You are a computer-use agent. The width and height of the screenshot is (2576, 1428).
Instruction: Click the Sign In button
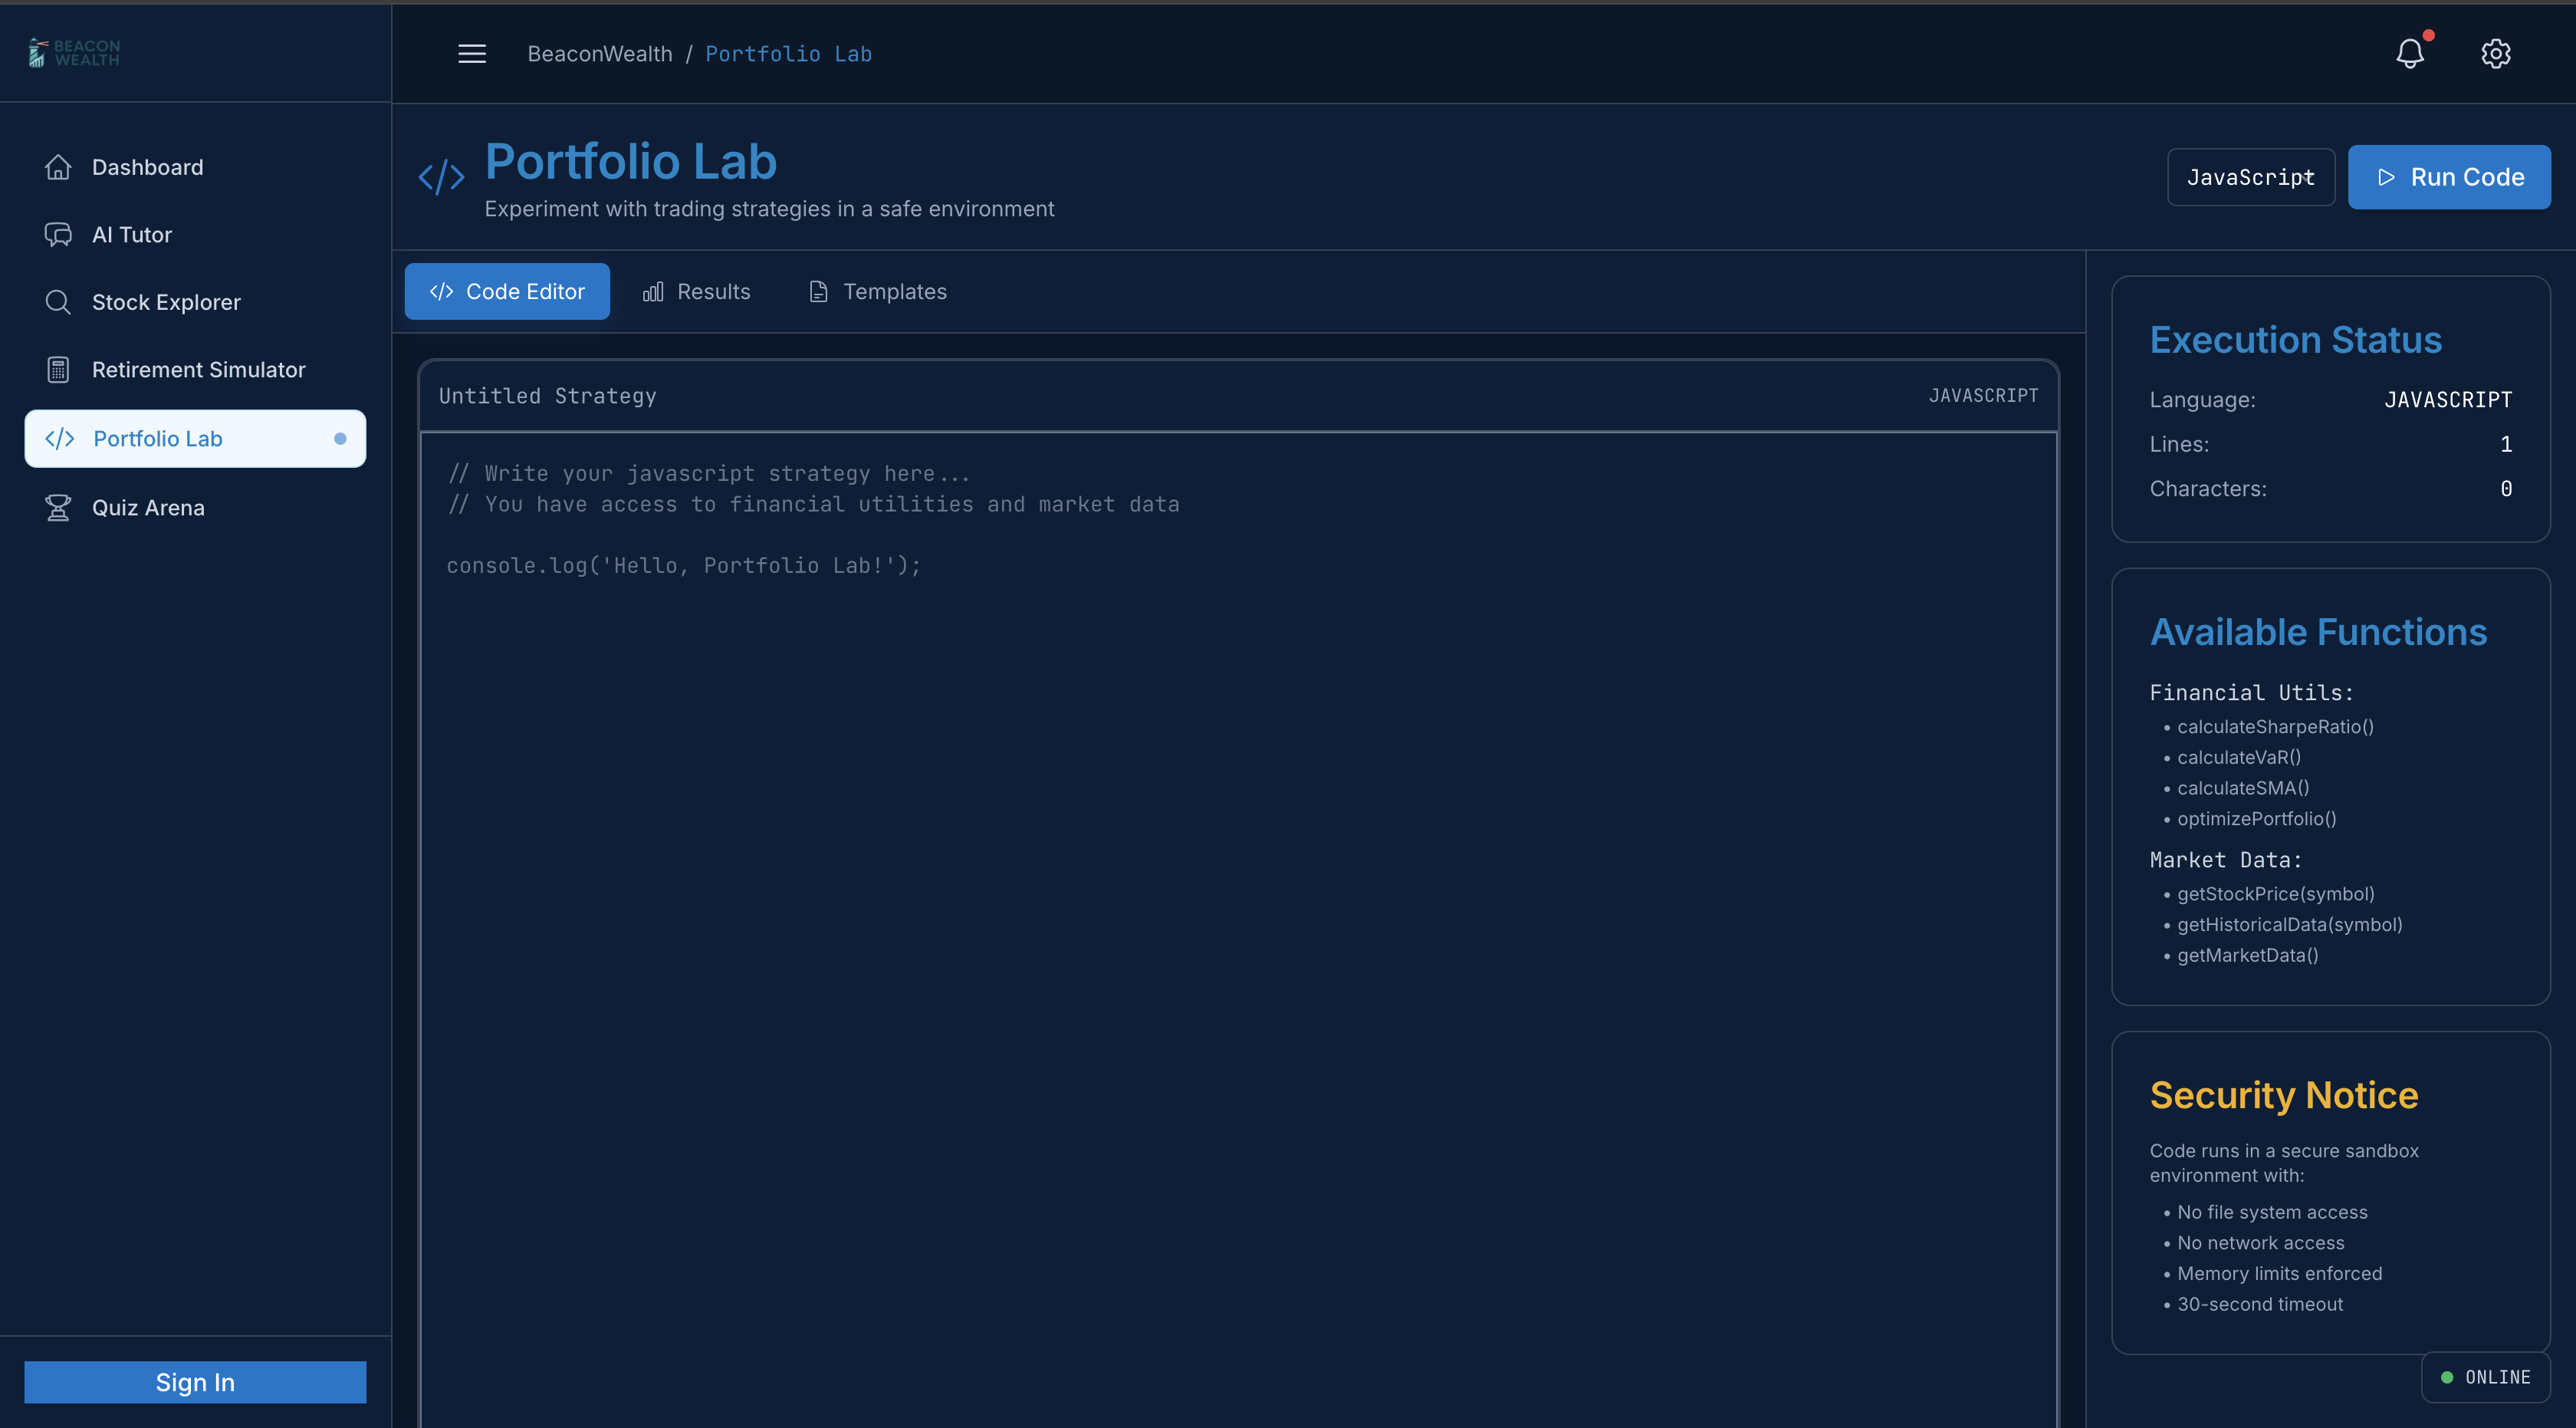click(x=195, y=1382)
